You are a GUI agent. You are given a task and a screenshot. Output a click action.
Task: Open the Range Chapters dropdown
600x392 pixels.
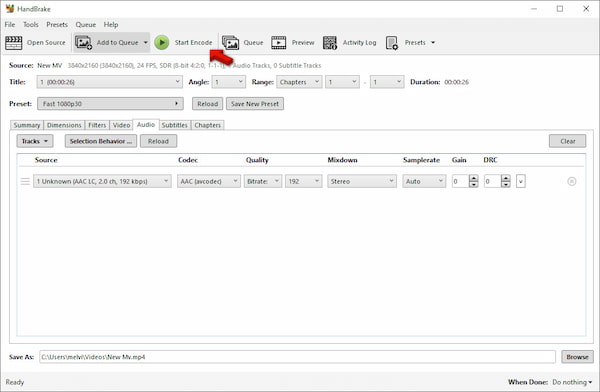pyautogui.click(x=299, y=82)
